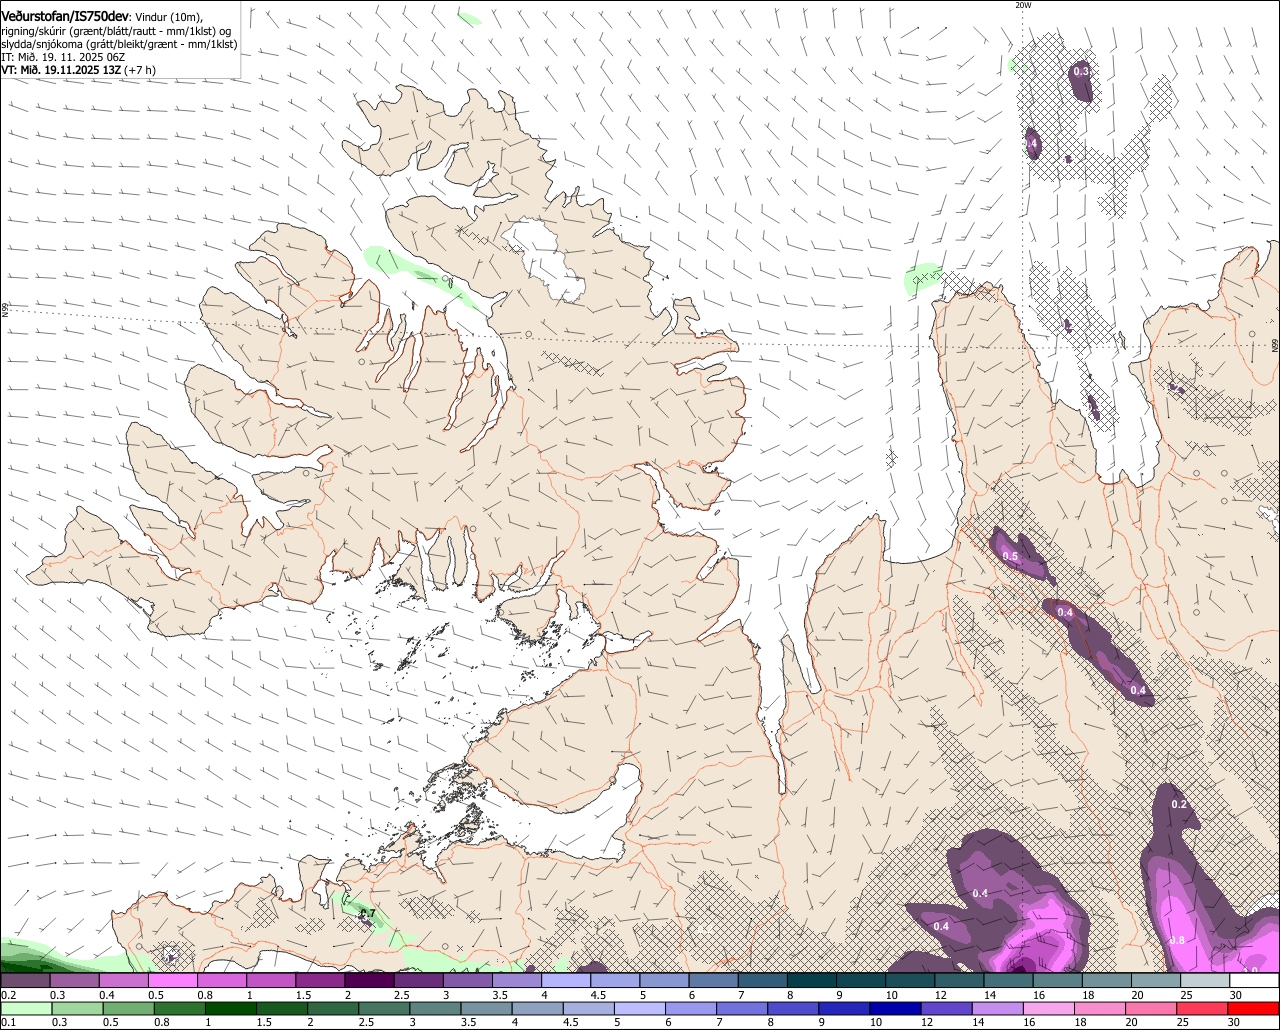Click the 0.3 precipitation label near 20W

pos(1081,71)
